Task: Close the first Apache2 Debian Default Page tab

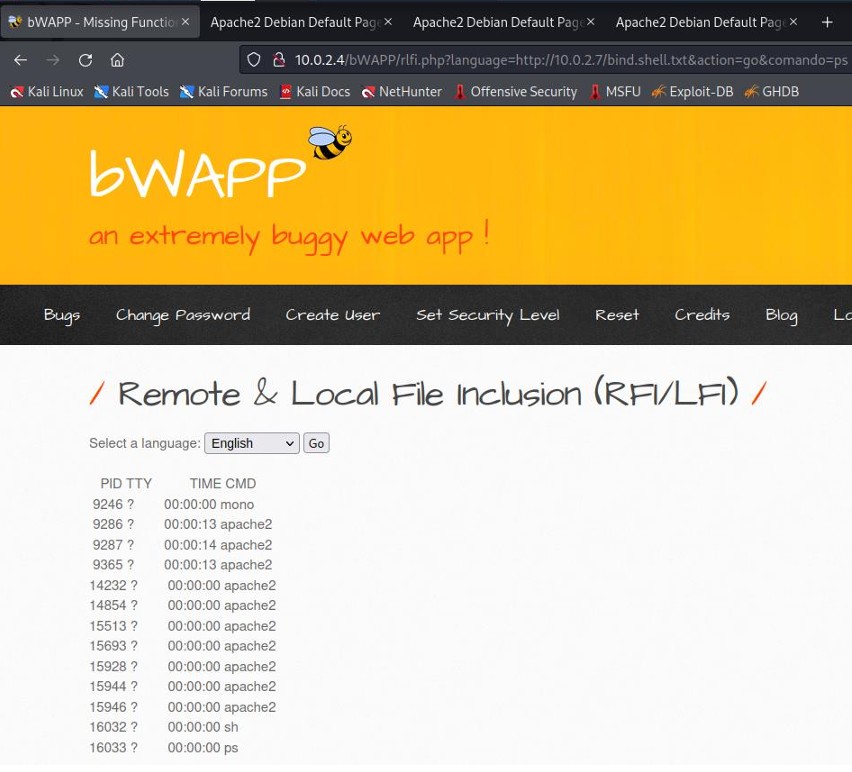Action: point(388,22)
